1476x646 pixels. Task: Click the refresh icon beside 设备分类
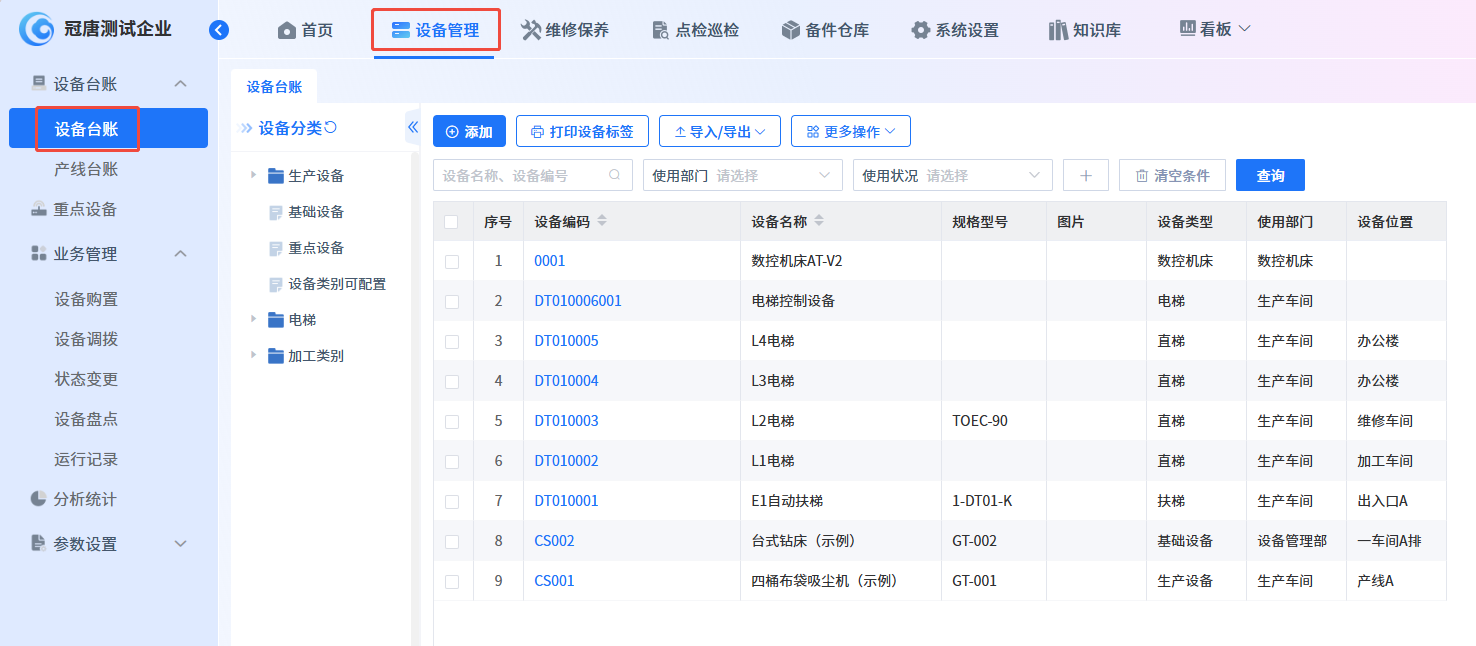(x=331, y=128)
